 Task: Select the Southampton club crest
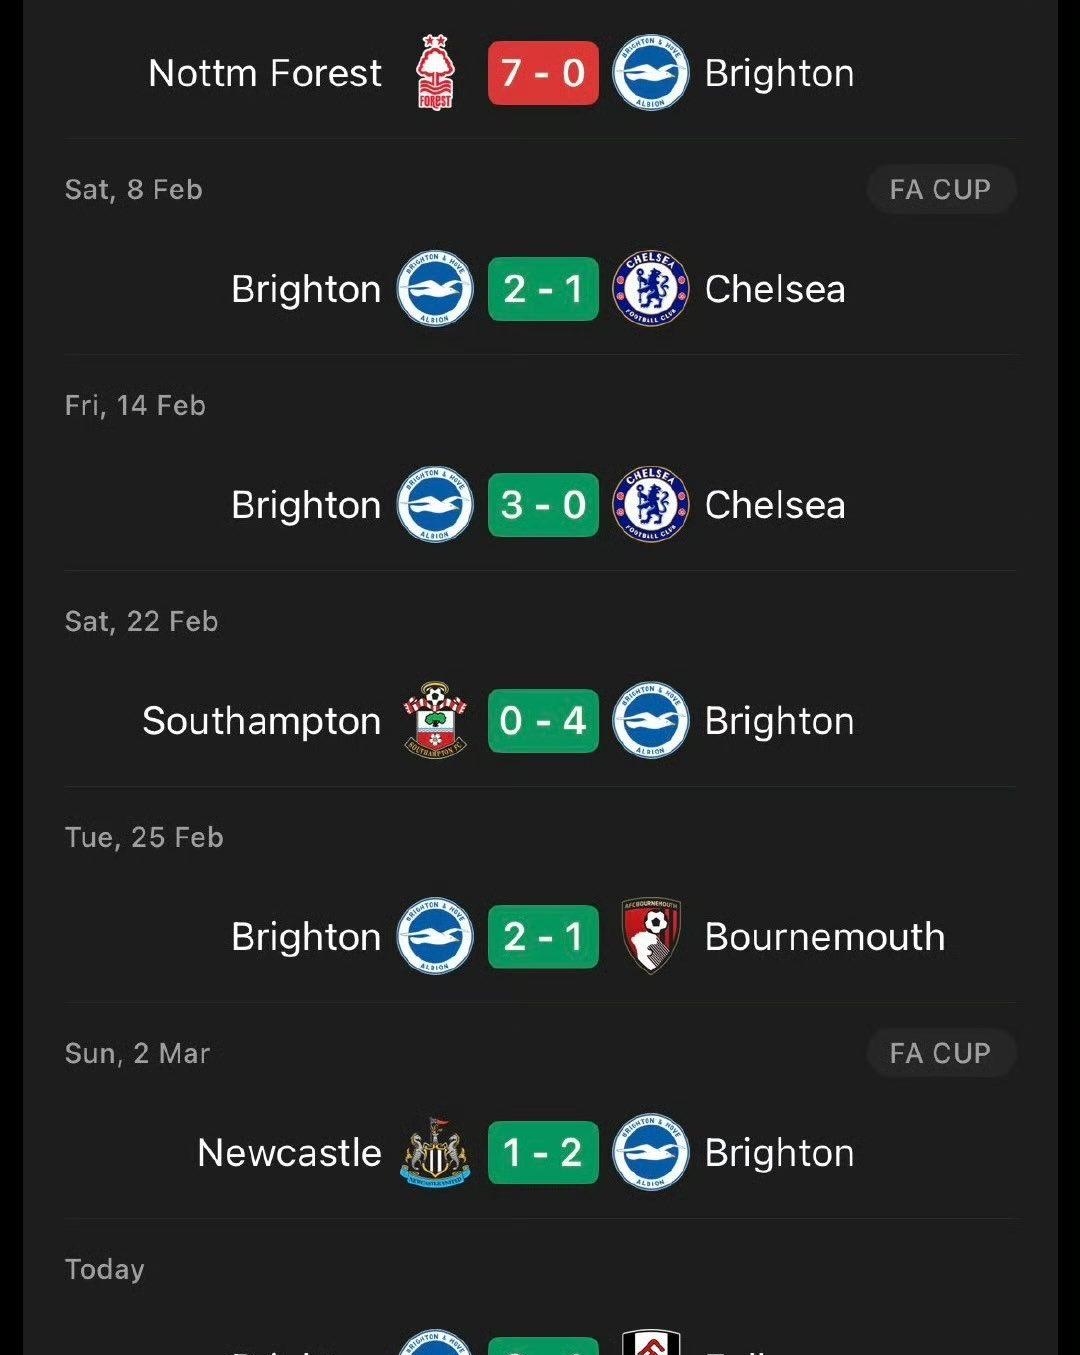[x=435, y=721]
